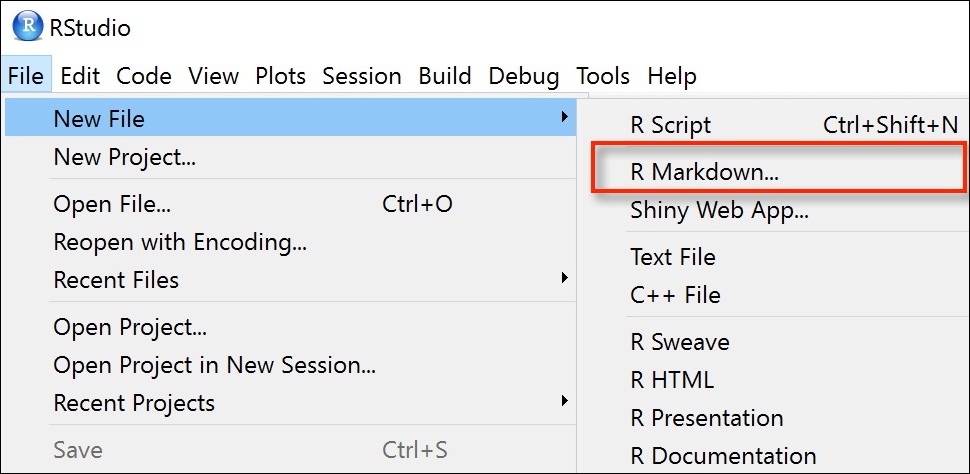This screenshot has height=474, width=970.
Task: Click Open File... menu entry
Action: click(112, 204)
